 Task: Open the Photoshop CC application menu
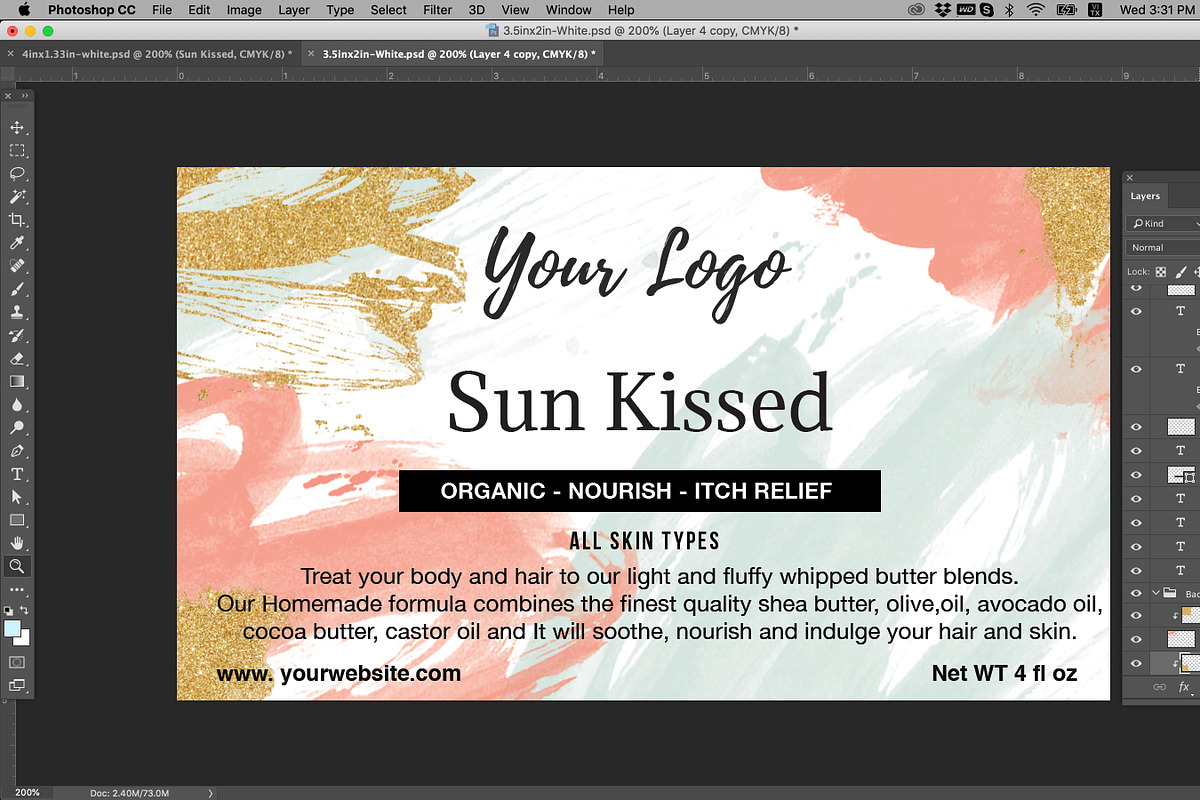pos(92,10)
